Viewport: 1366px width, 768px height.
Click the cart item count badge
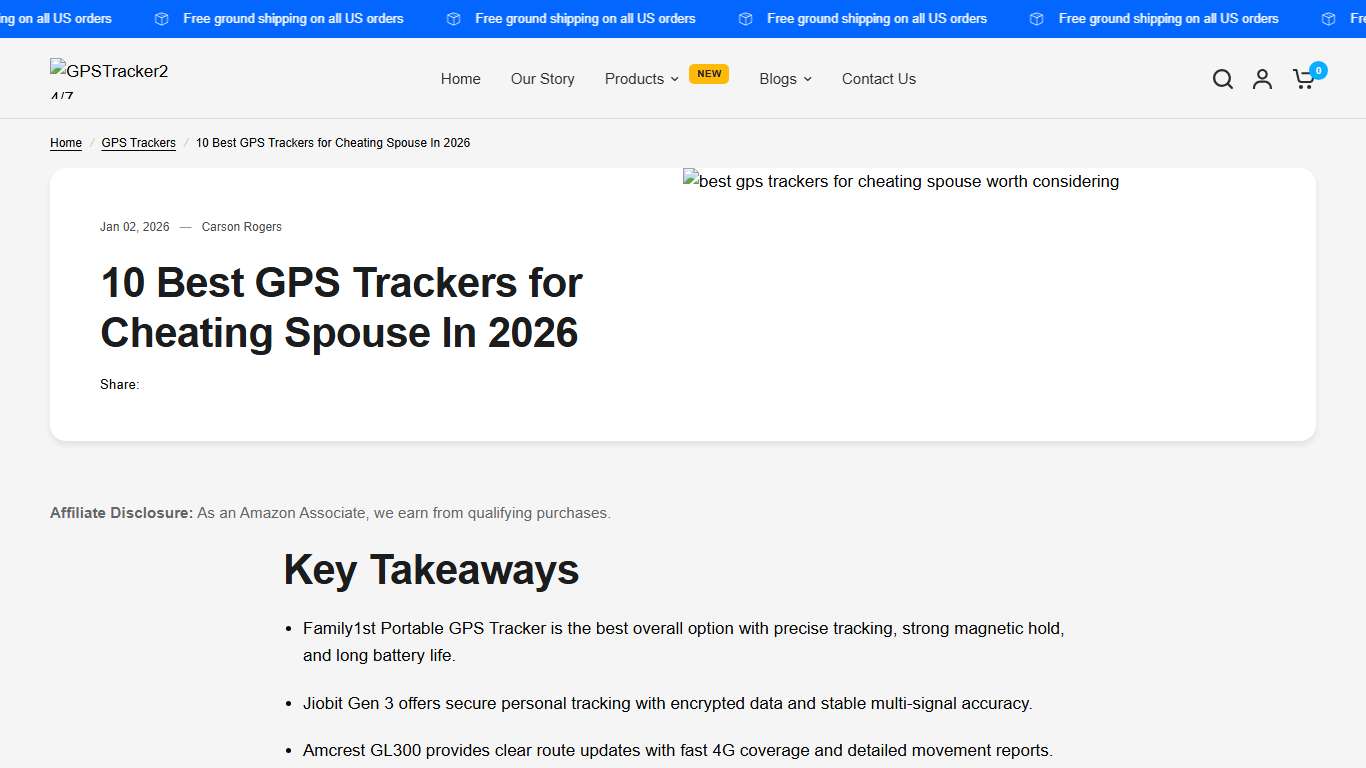pyautogui.click(x=1318, y=70)
